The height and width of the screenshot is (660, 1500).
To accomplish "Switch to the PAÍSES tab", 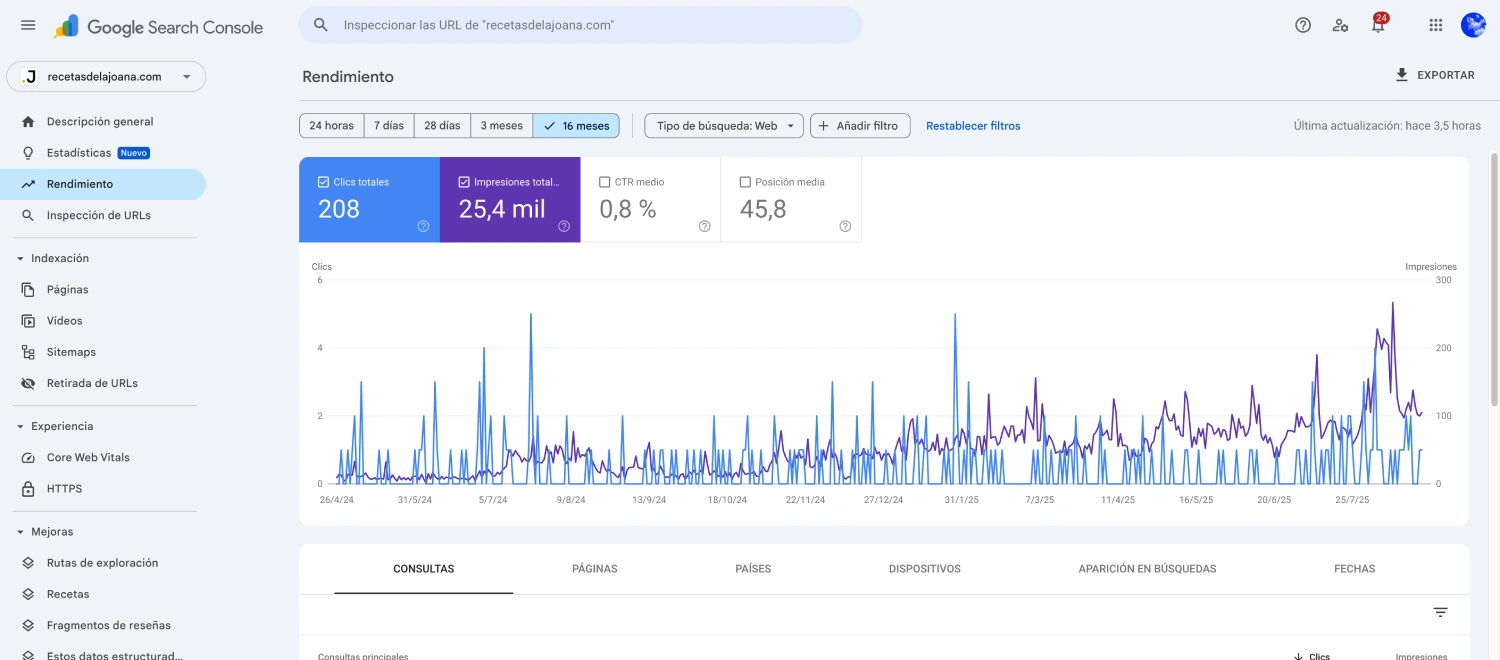I will pyautogui.click(x=753, y=569).
